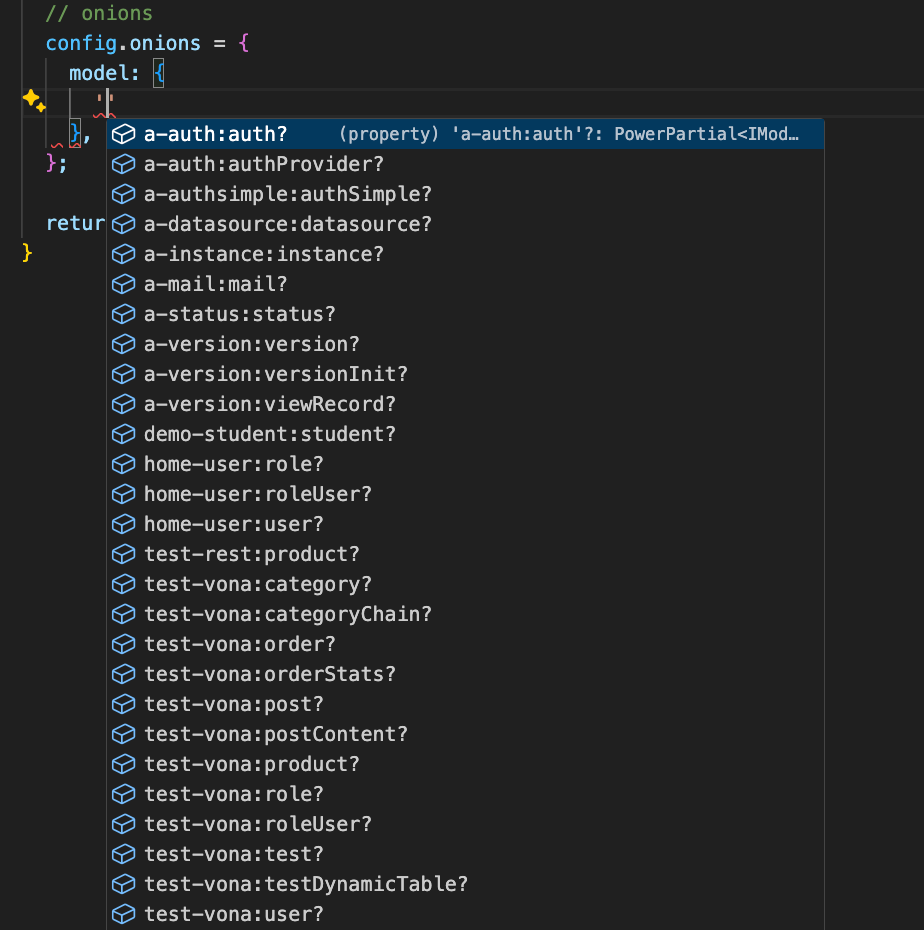Pick a-datasource:datasource completion item
The height and width of the screenshot is (930, 924).
(x=288, y=224)
